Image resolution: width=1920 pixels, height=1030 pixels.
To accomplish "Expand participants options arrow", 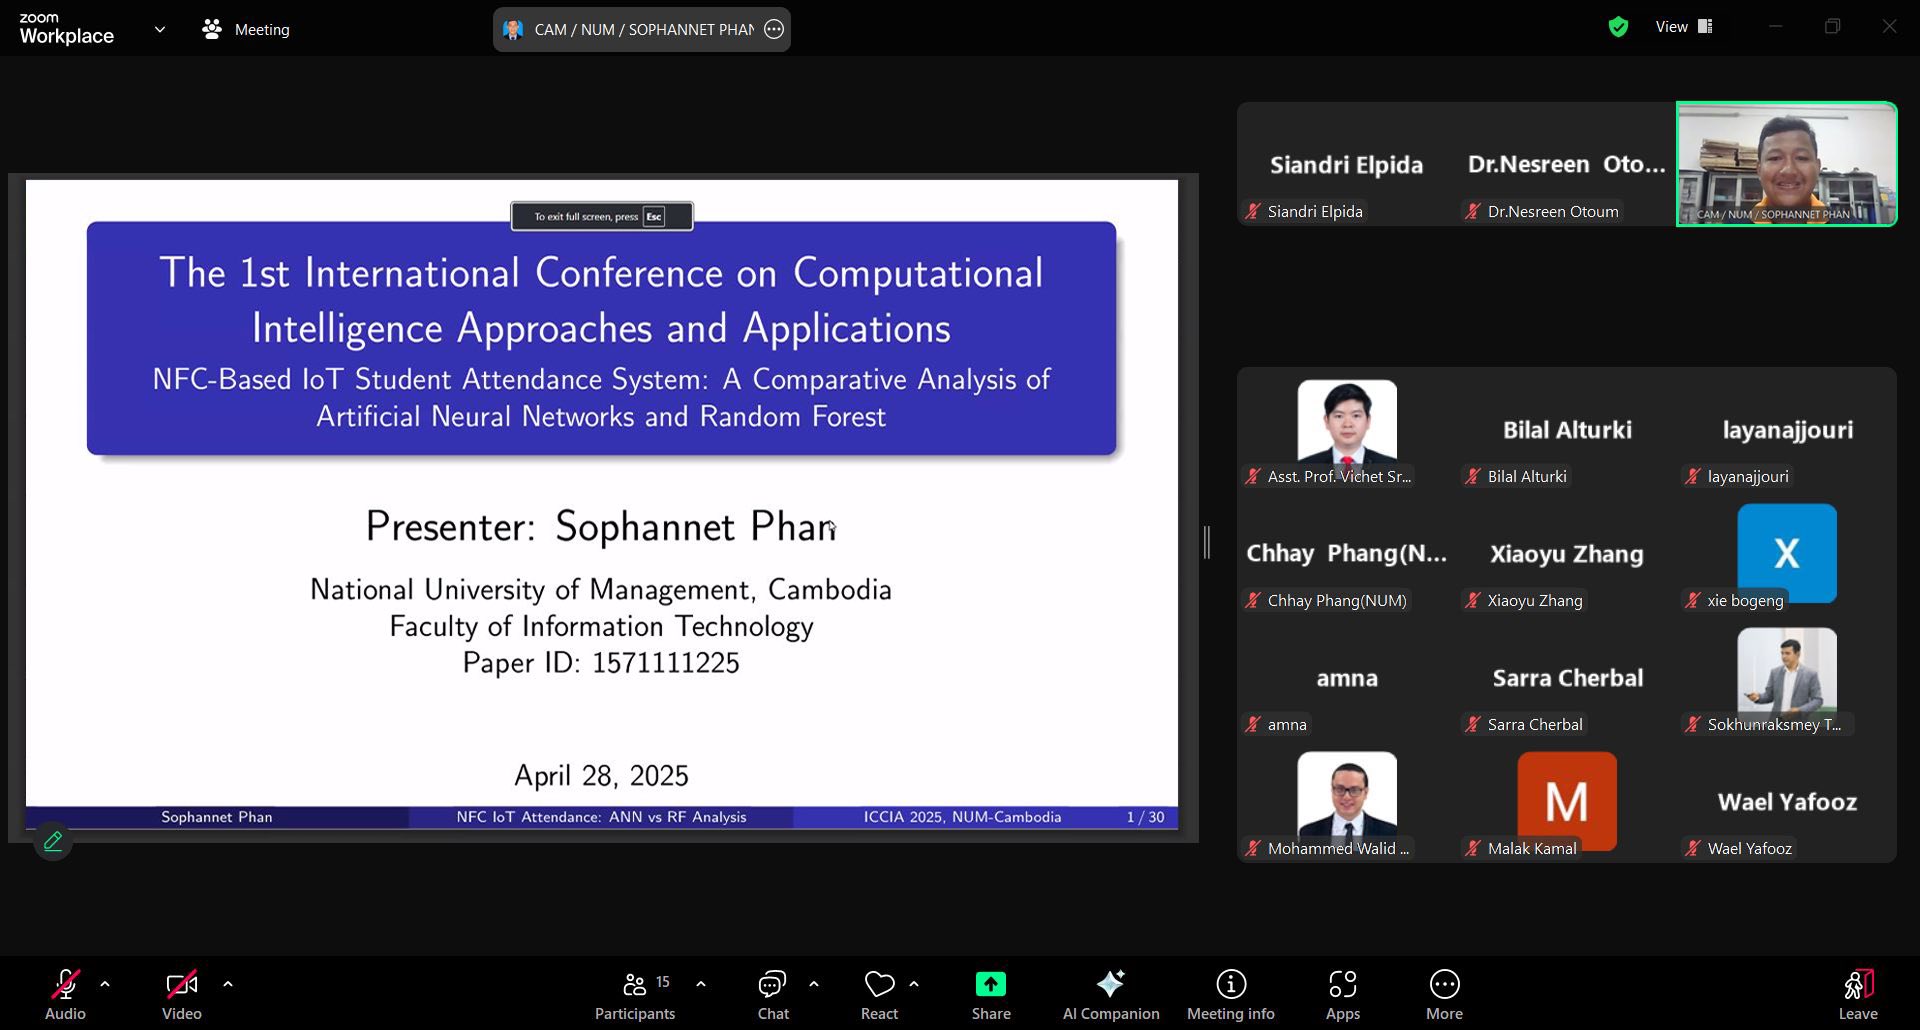I will pos(701,985).
